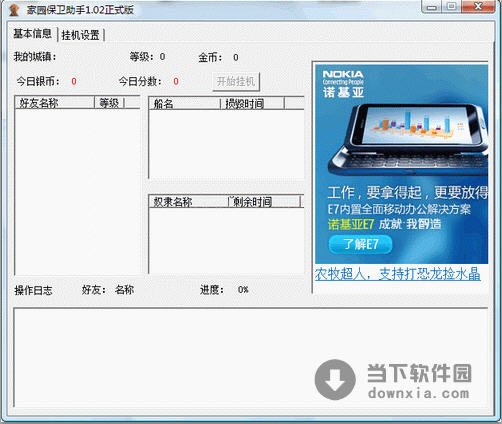Image resolution: width=502 pixels, height=424 pixels.
Task: Click the 等级： label in the top info row
Action: click(x=142, y=57)
